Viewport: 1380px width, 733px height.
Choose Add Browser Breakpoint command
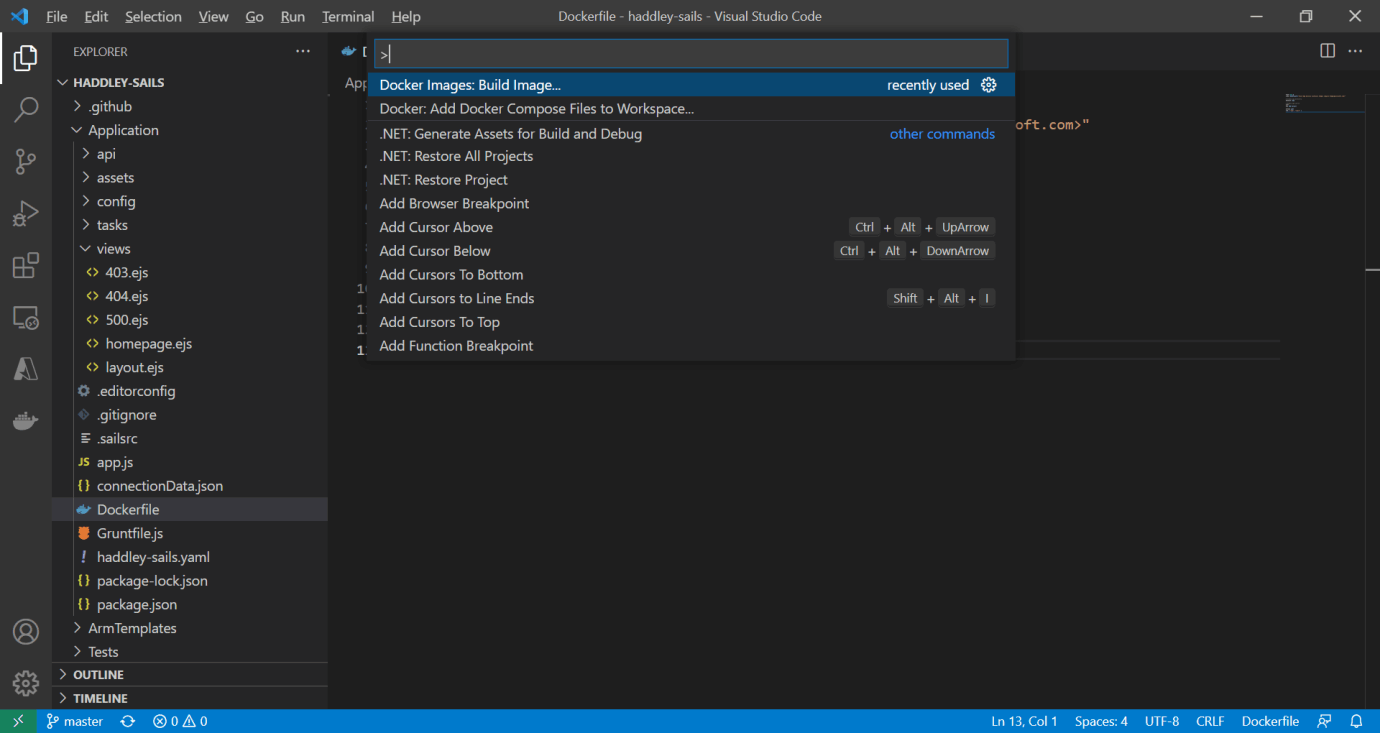691,204
